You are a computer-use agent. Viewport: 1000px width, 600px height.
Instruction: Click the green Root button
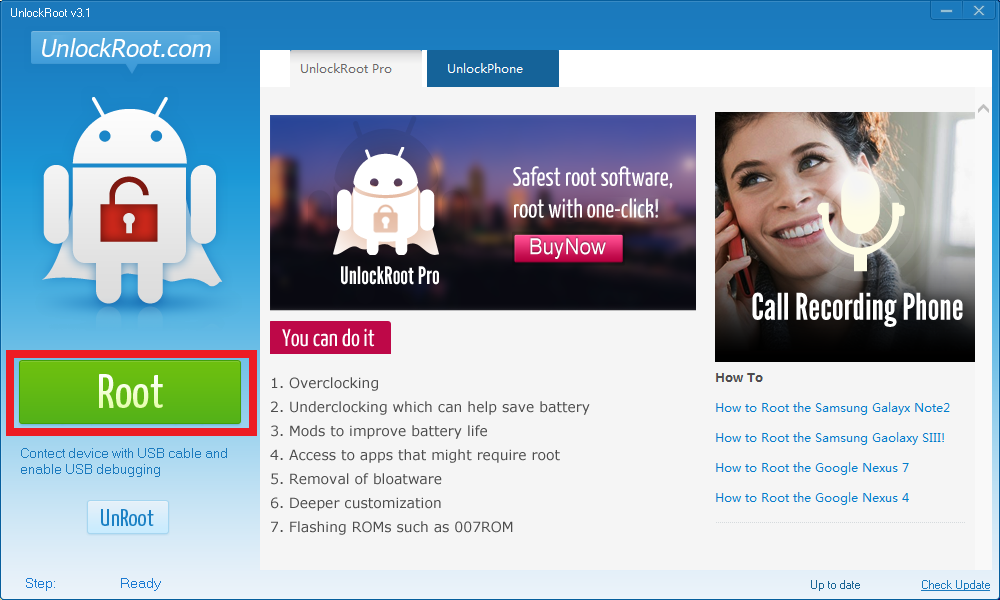click(x=130, y=392)
